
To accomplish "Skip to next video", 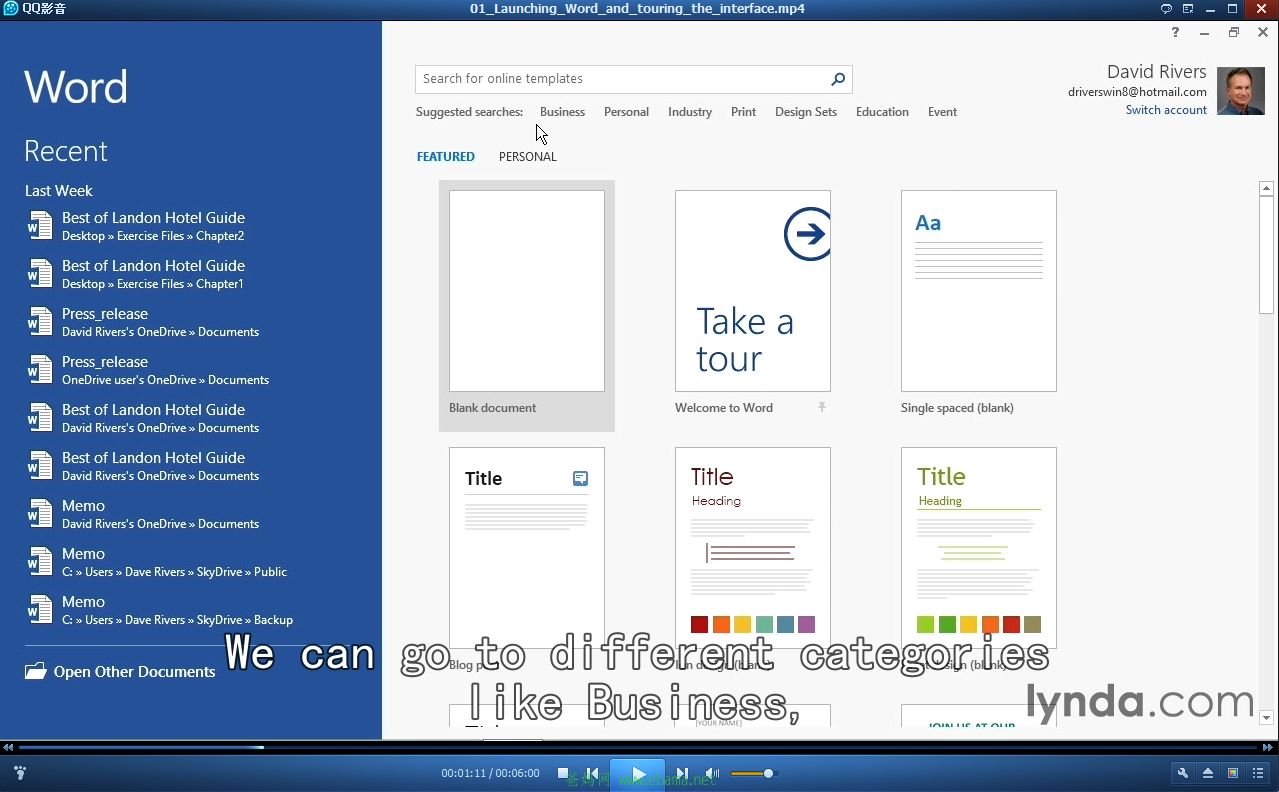I will point(681,773).
